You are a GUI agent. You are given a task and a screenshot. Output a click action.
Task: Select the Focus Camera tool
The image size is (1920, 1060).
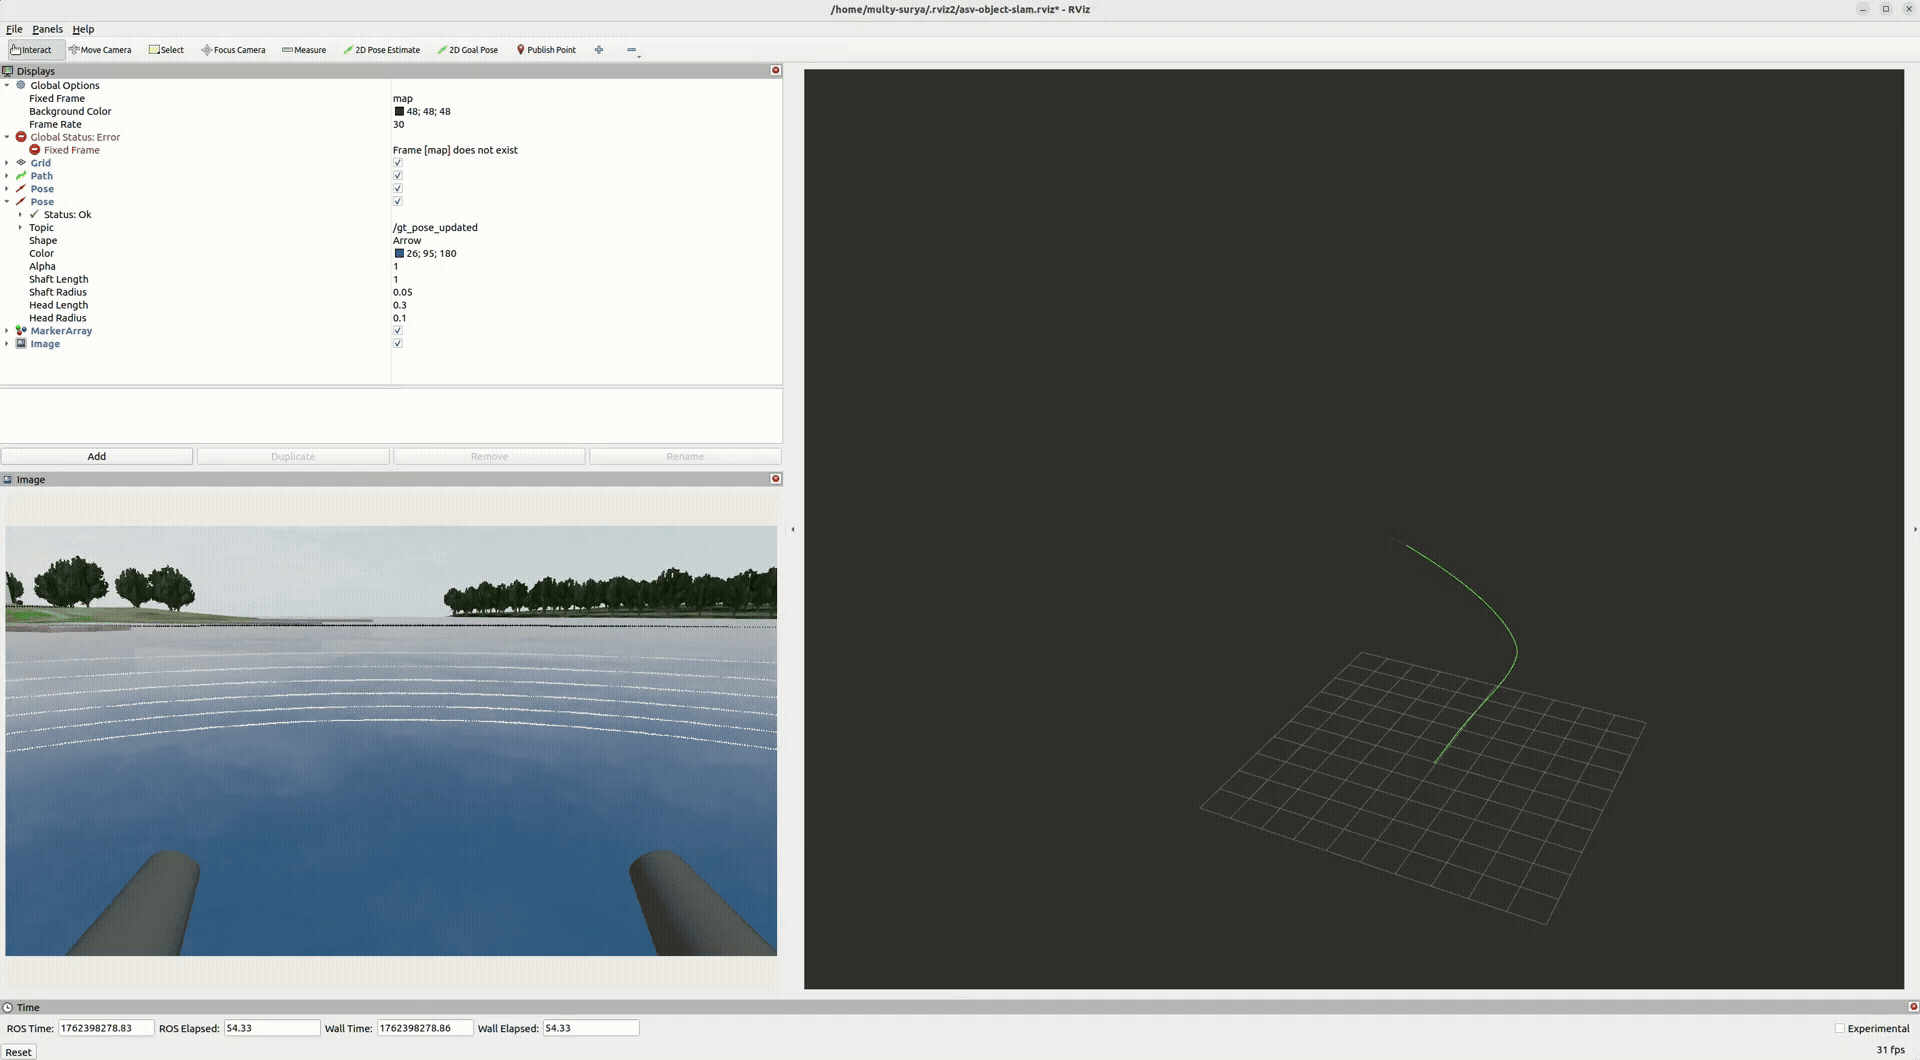(233, 49)
